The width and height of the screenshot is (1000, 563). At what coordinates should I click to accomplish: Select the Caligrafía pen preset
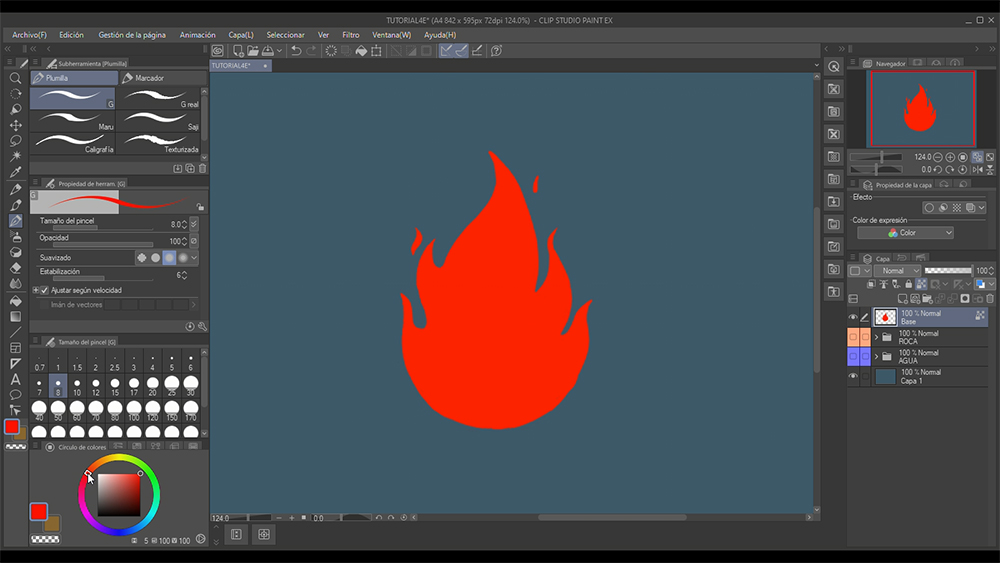pos(73,142)
